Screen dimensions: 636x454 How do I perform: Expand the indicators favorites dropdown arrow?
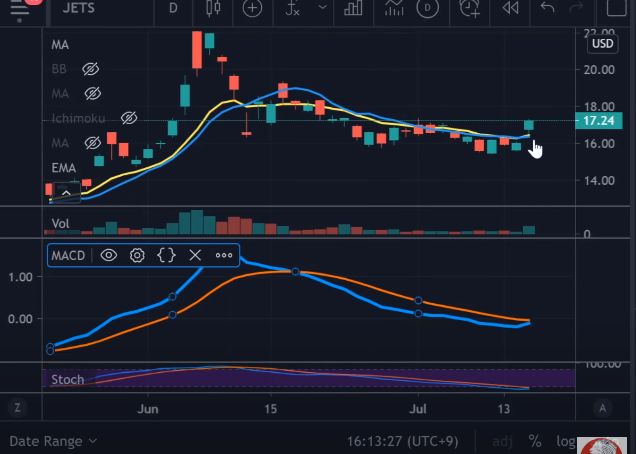[322, 7]
